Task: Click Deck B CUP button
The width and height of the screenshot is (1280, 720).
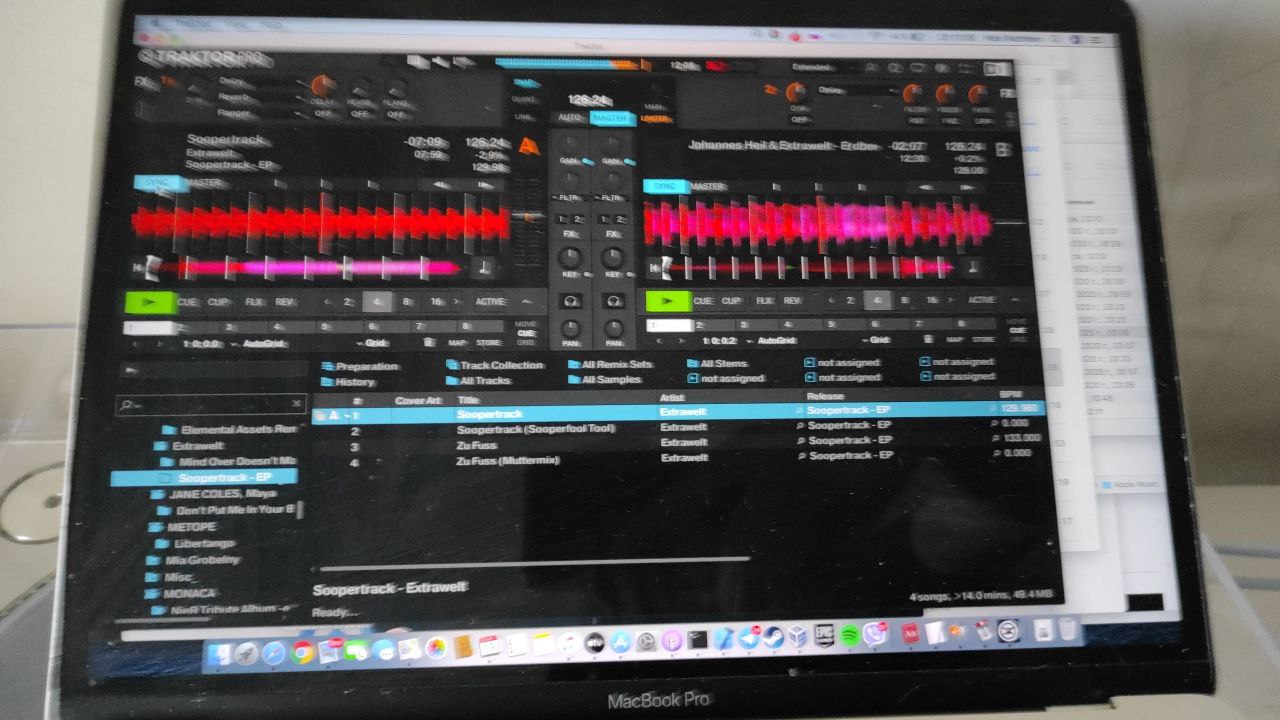Action: 732,300
